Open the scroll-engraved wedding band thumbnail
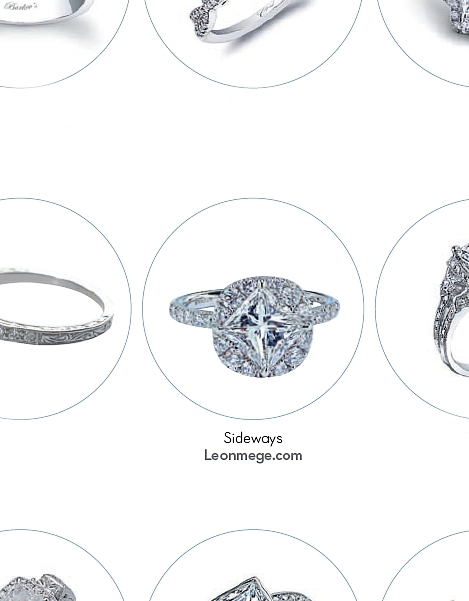Screen dimensions: 469x601 [x=57, y=309]
